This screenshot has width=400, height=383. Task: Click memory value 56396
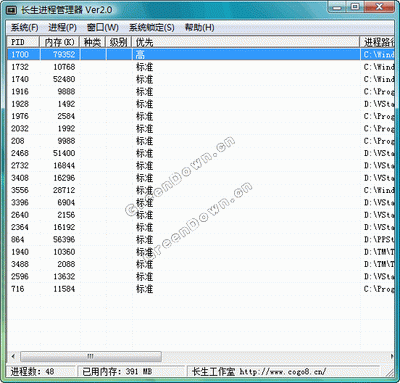coord(64,239)
